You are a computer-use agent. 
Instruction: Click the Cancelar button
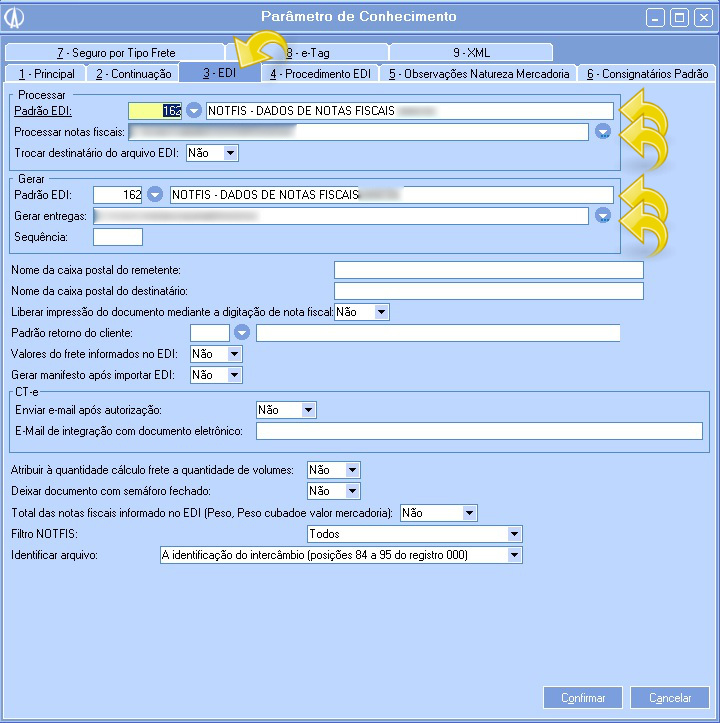pyautogui.click(x=670, y=698)
